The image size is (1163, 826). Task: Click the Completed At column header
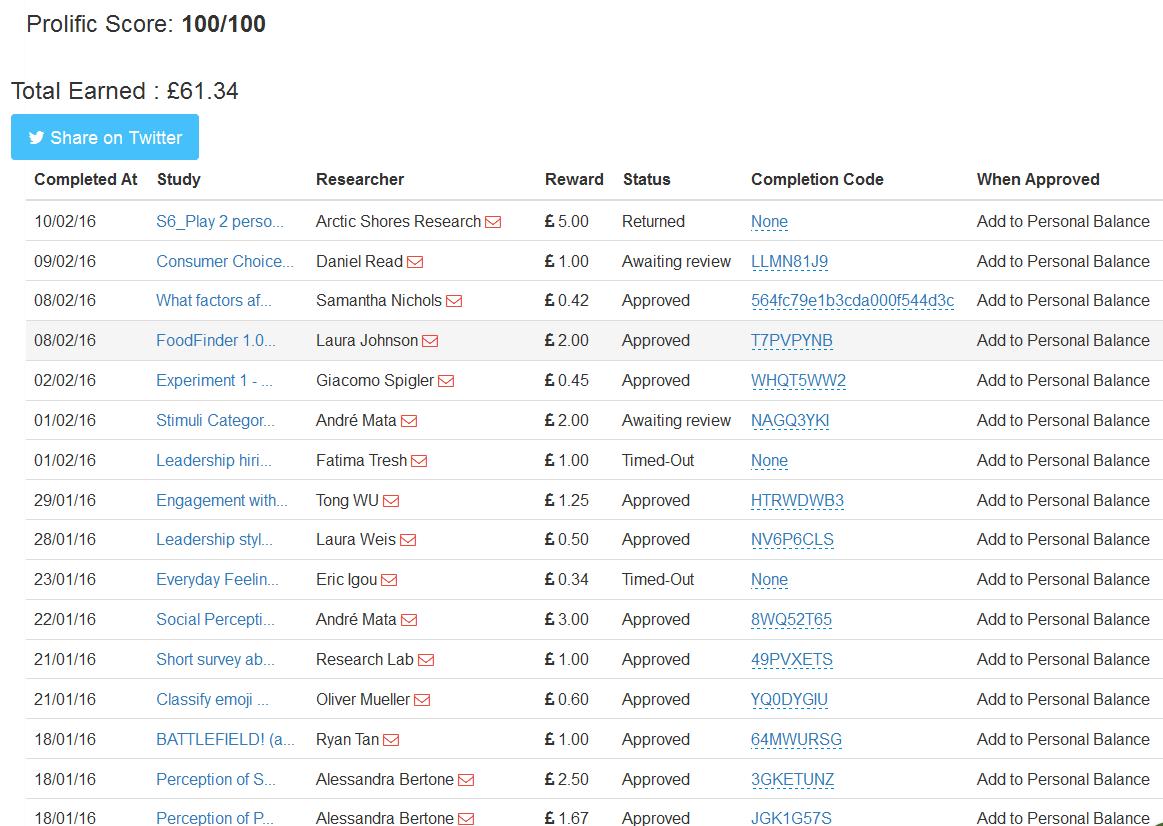coord(85,179)
